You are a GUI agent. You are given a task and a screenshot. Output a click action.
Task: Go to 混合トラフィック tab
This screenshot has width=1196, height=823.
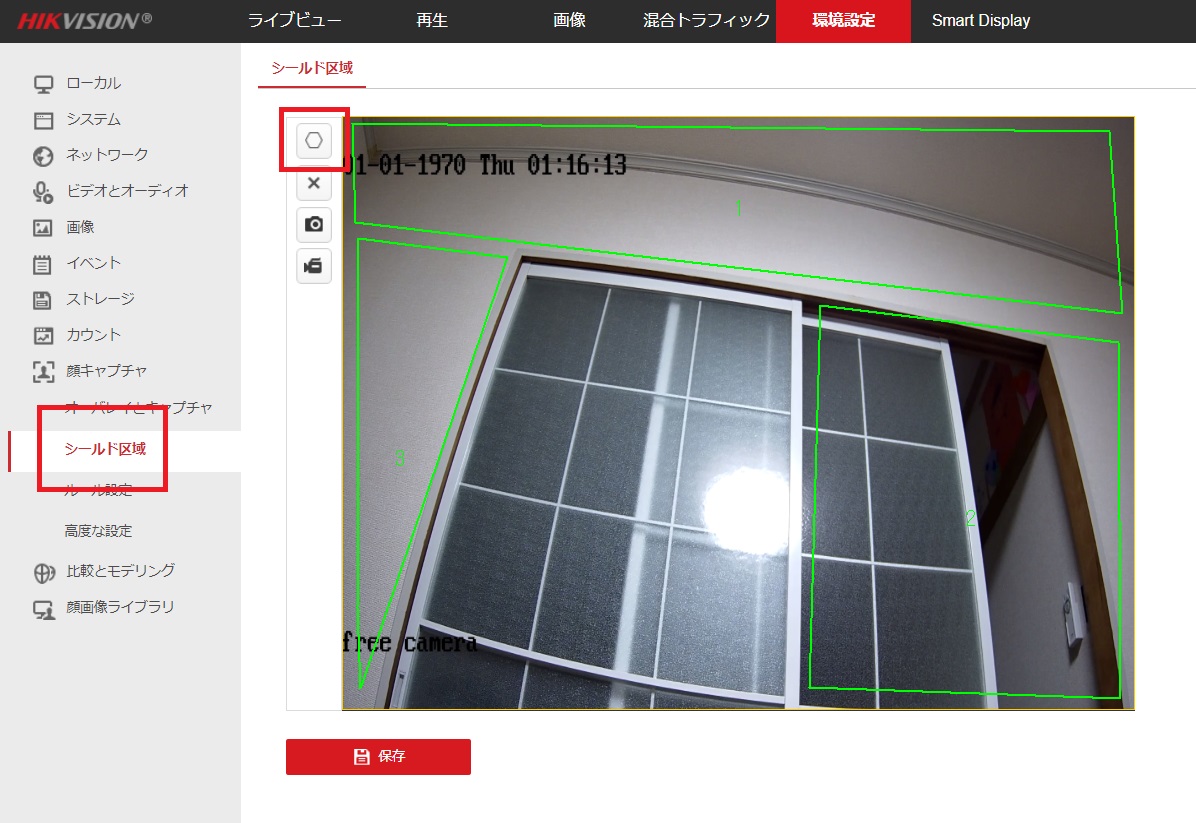click(x=706, y=21)
